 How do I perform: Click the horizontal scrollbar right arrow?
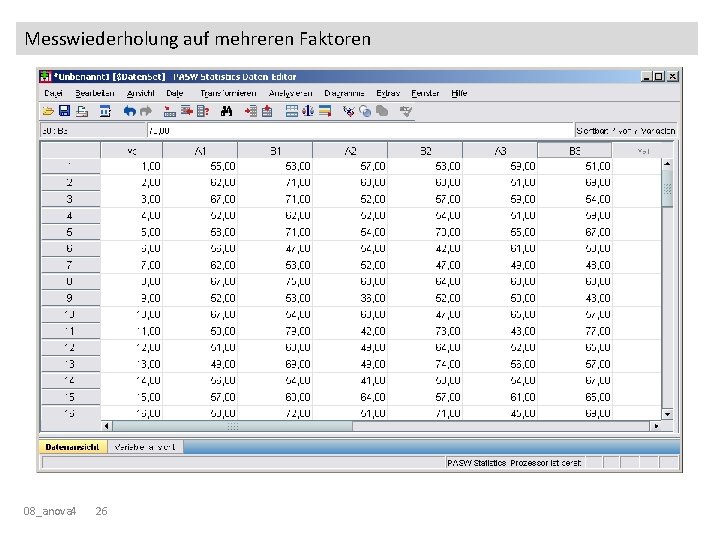pos(656,426)
